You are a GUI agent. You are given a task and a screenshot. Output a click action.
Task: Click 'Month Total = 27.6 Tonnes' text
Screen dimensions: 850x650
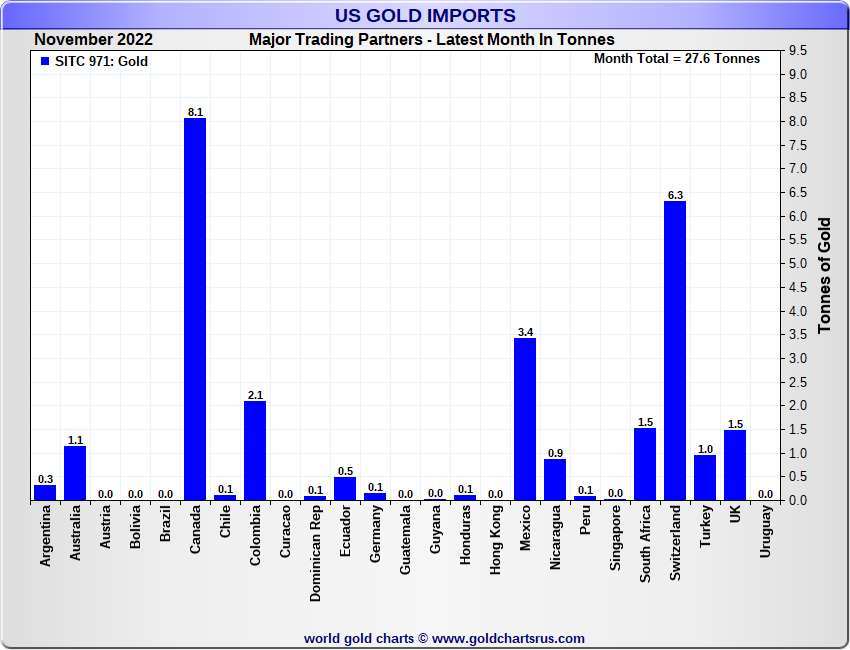tap(677, 59)
